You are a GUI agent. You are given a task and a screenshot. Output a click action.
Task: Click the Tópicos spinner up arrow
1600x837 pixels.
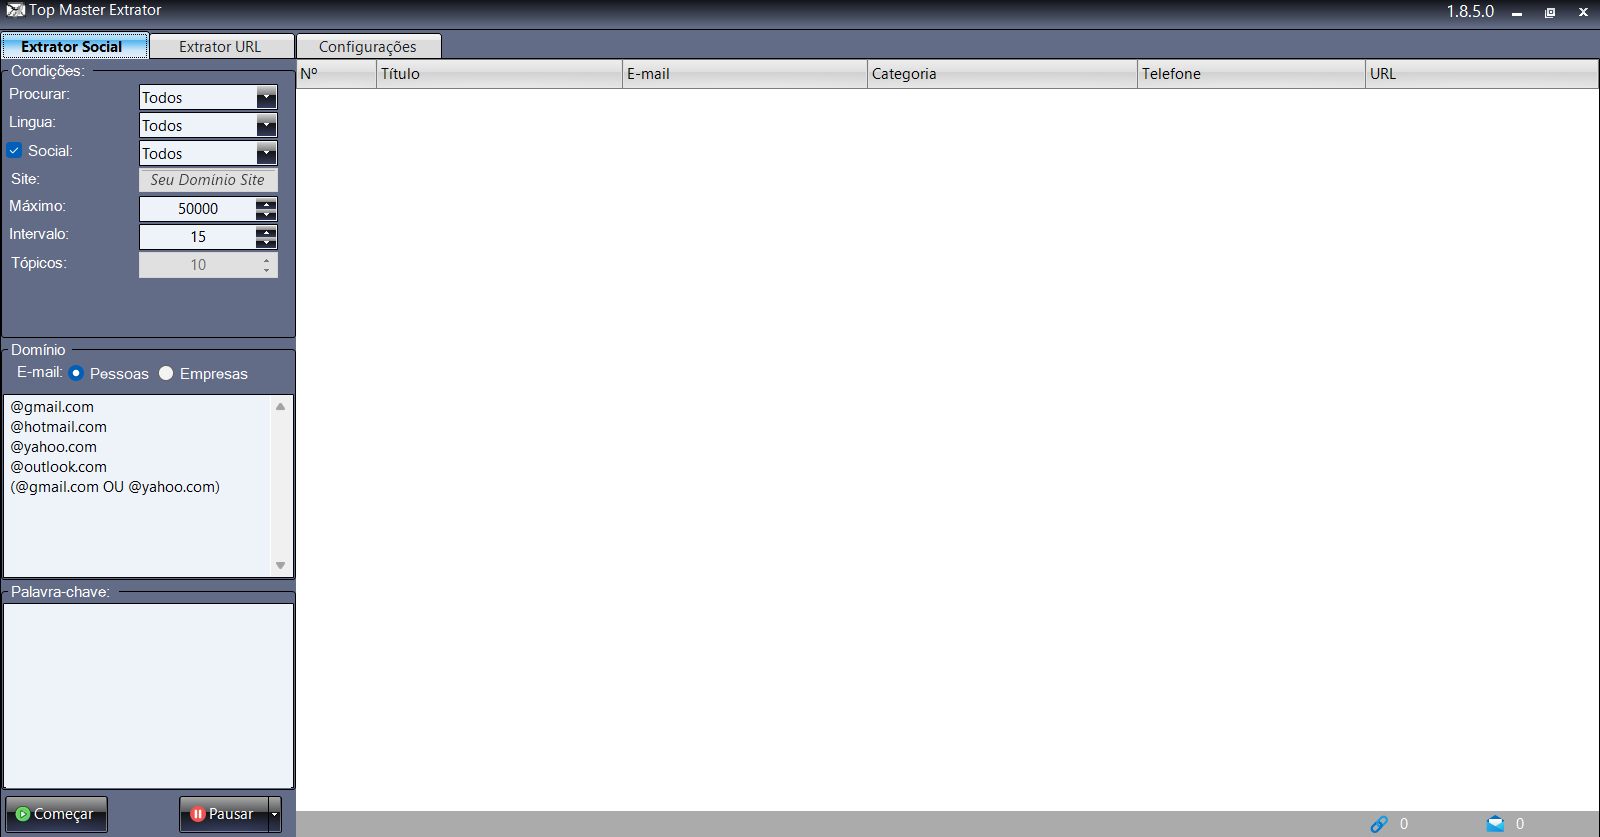coord(266,260)
